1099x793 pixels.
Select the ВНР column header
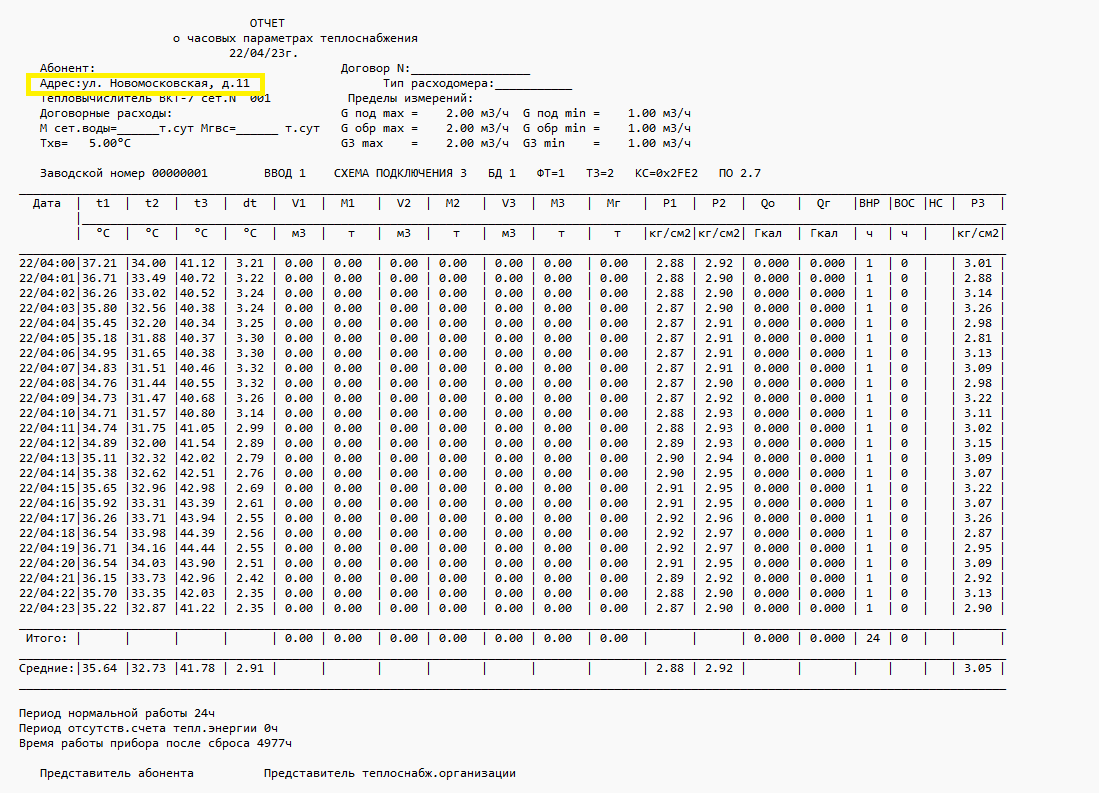[x=869, y=203]
